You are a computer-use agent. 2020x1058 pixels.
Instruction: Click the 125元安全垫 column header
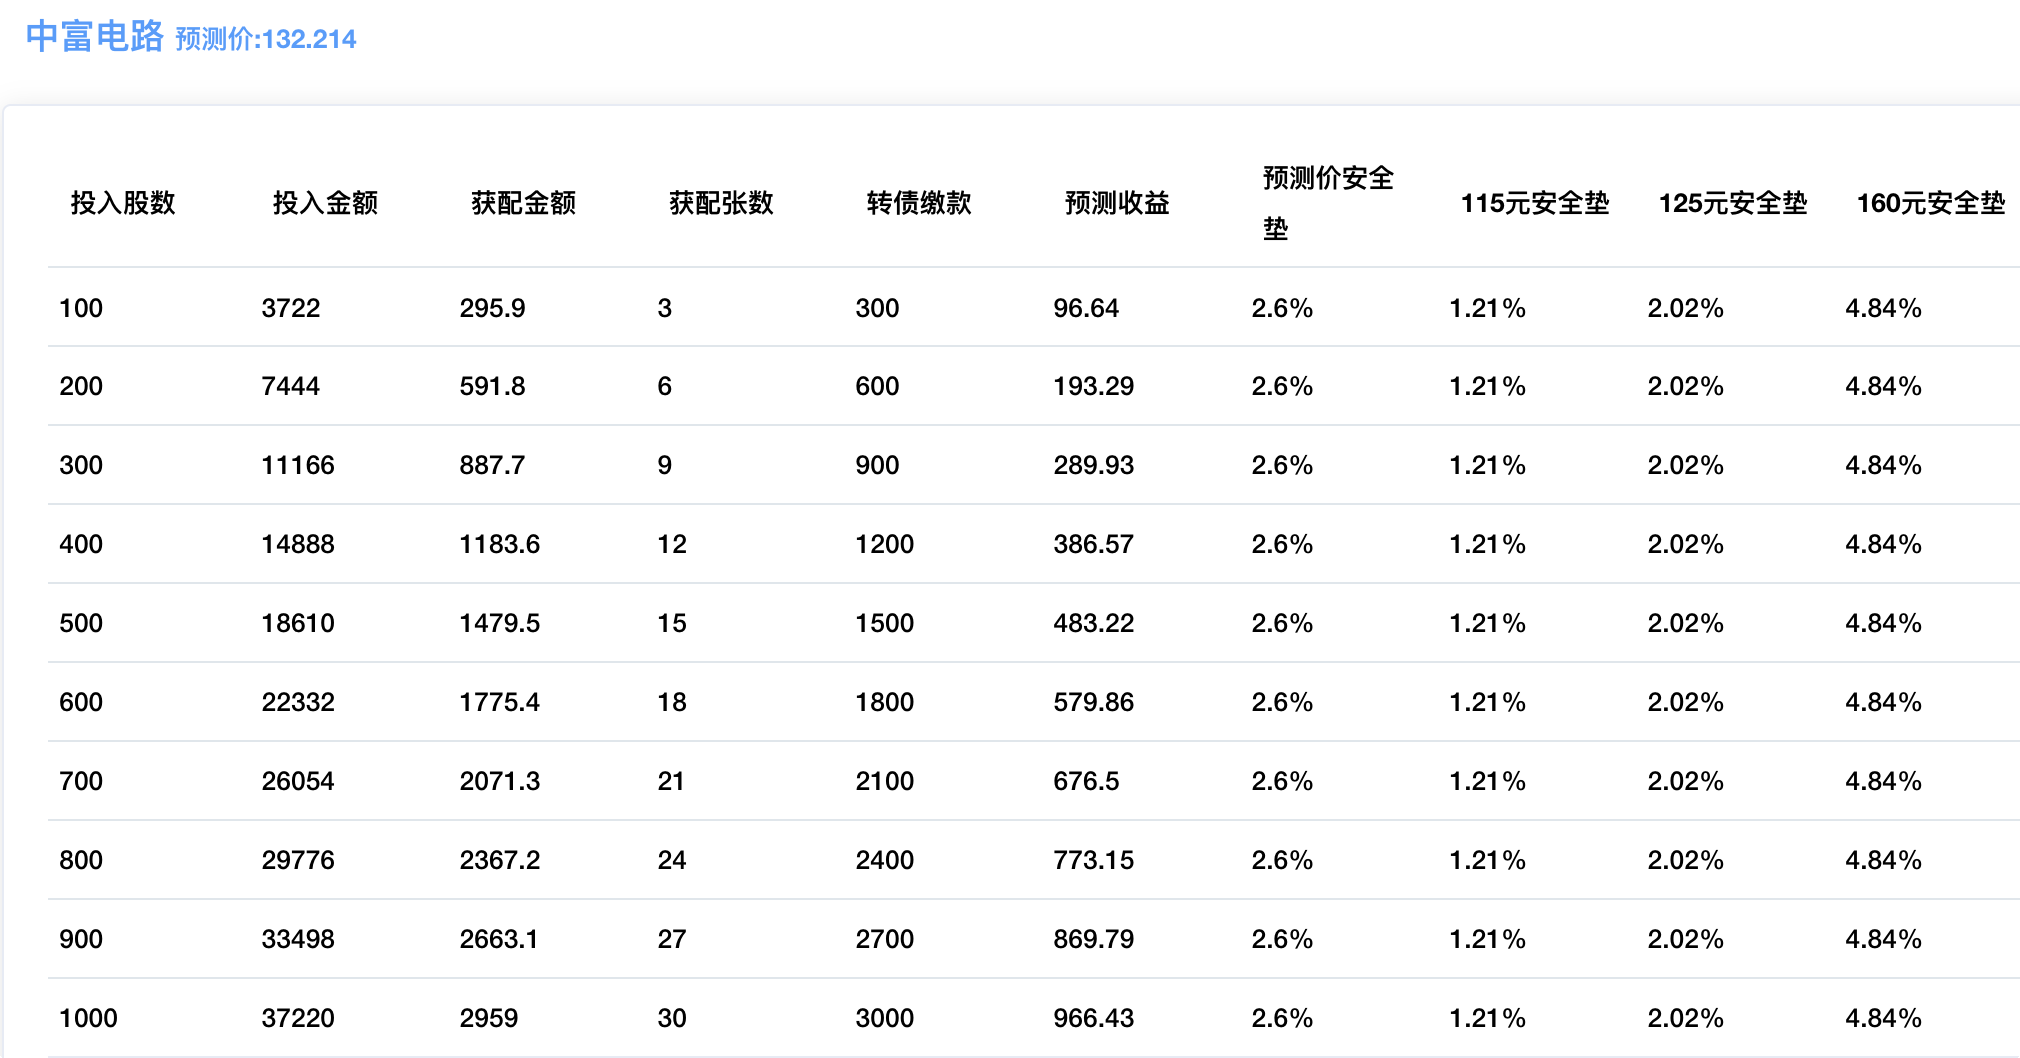1732,203
